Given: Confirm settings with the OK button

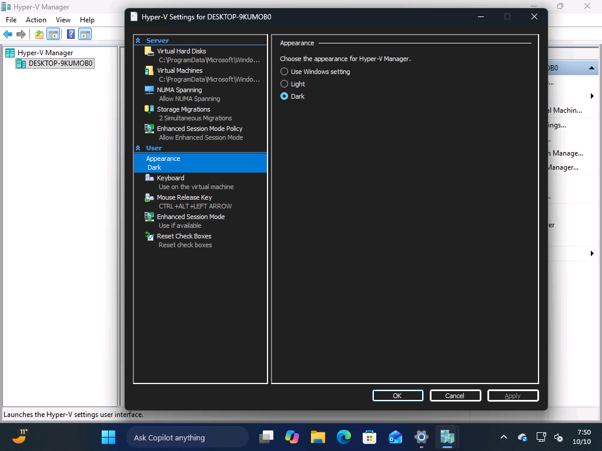Looking at the screenshot, I should (398, 396).
